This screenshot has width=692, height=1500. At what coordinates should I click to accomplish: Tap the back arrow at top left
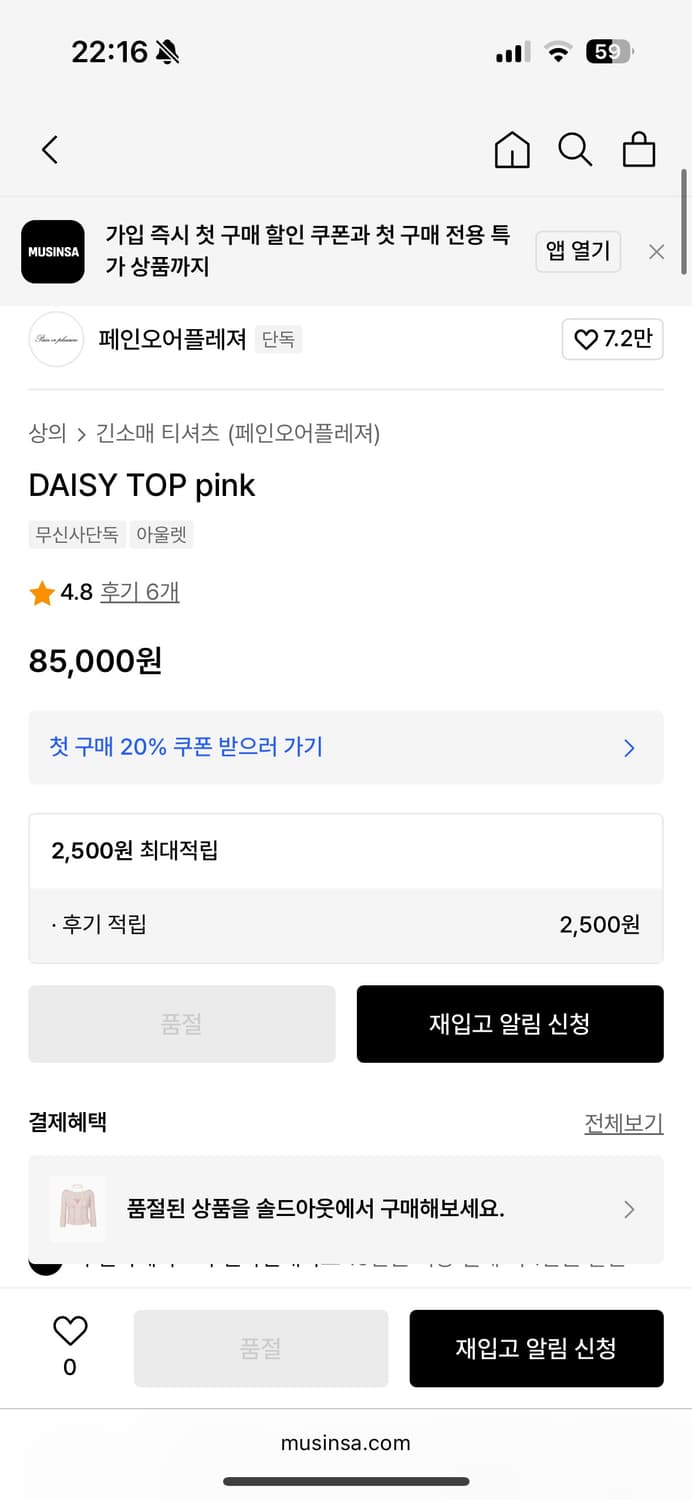pos(50,149)
